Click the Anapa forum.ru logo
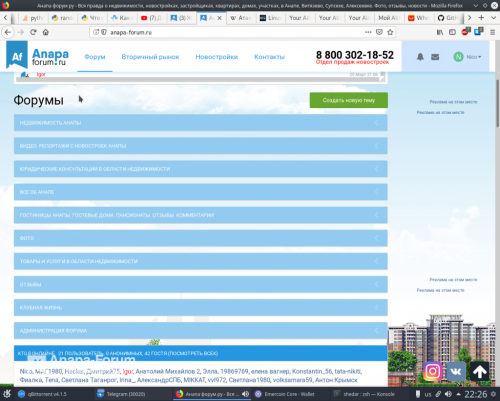Image resolution: width=500 pixels, height=401 pixels. point(37,55)
